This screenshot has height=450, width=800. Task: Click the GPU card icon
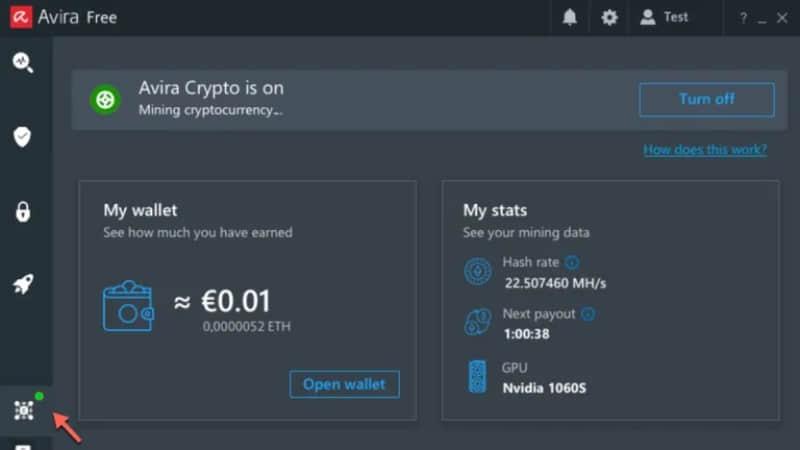[477, 377]
